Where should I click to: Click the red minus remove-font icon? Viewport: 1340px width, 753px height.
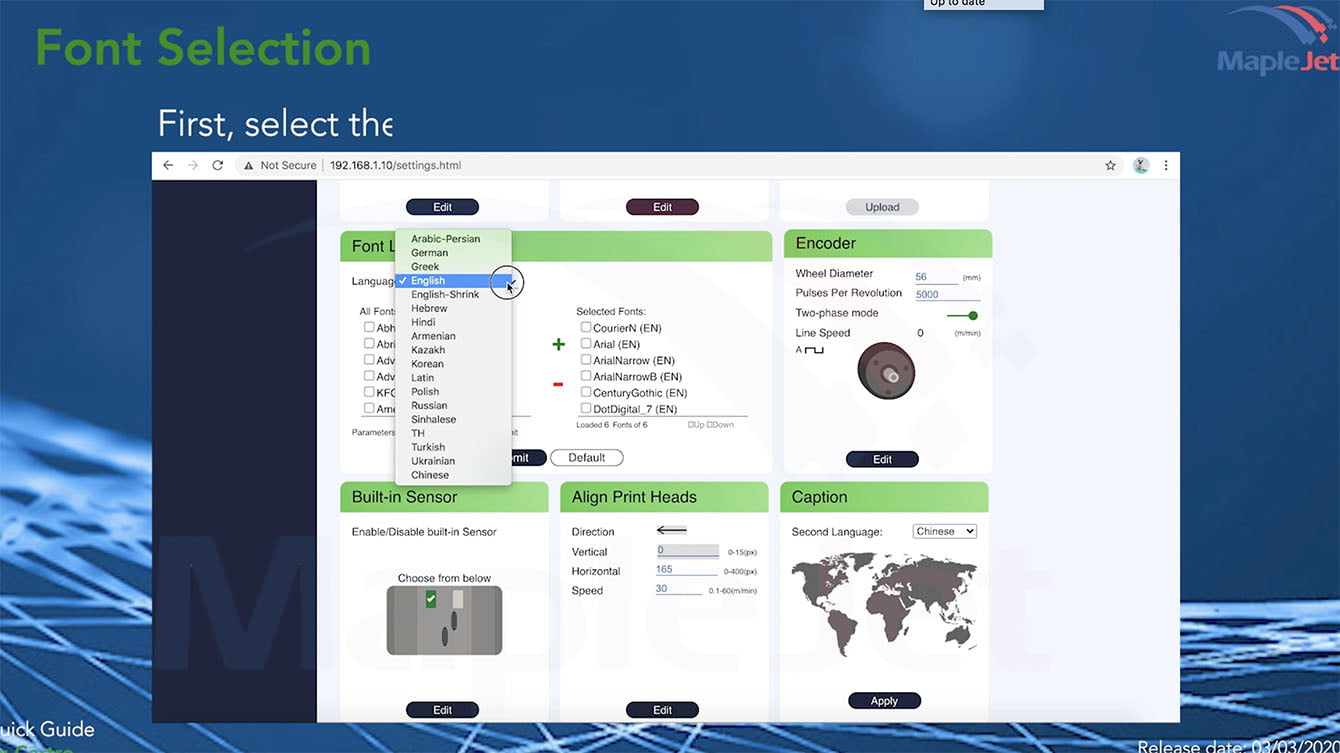tap(558, 385)
